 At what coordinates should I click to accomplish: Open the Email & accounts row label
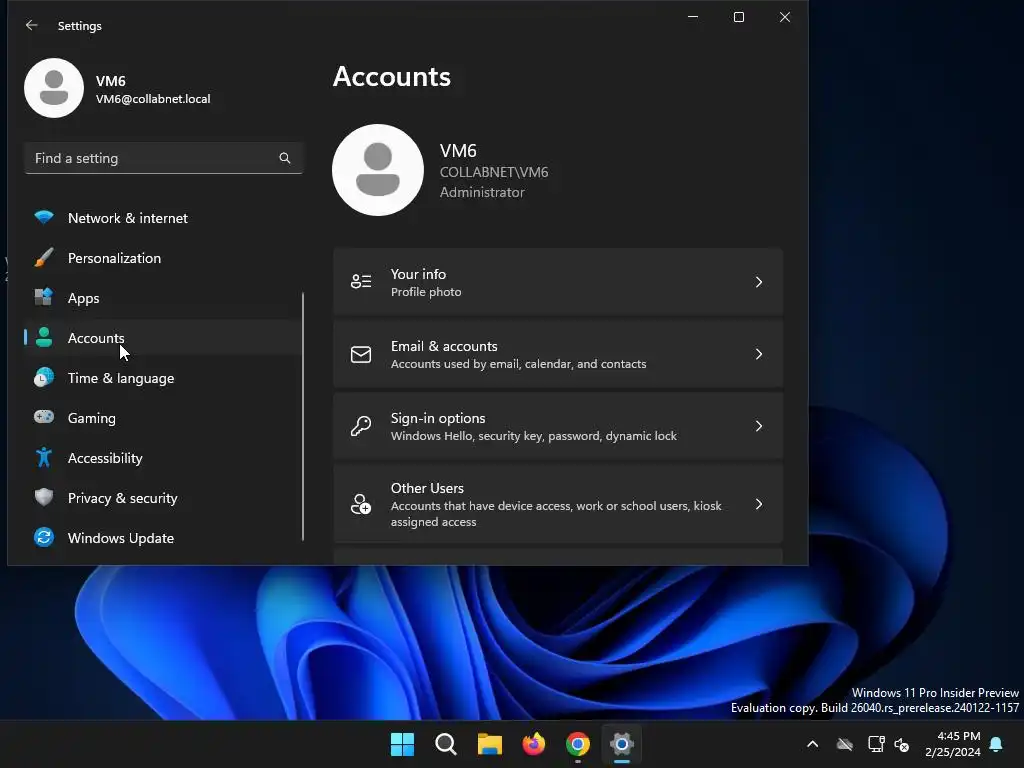(x=444, y=346)
